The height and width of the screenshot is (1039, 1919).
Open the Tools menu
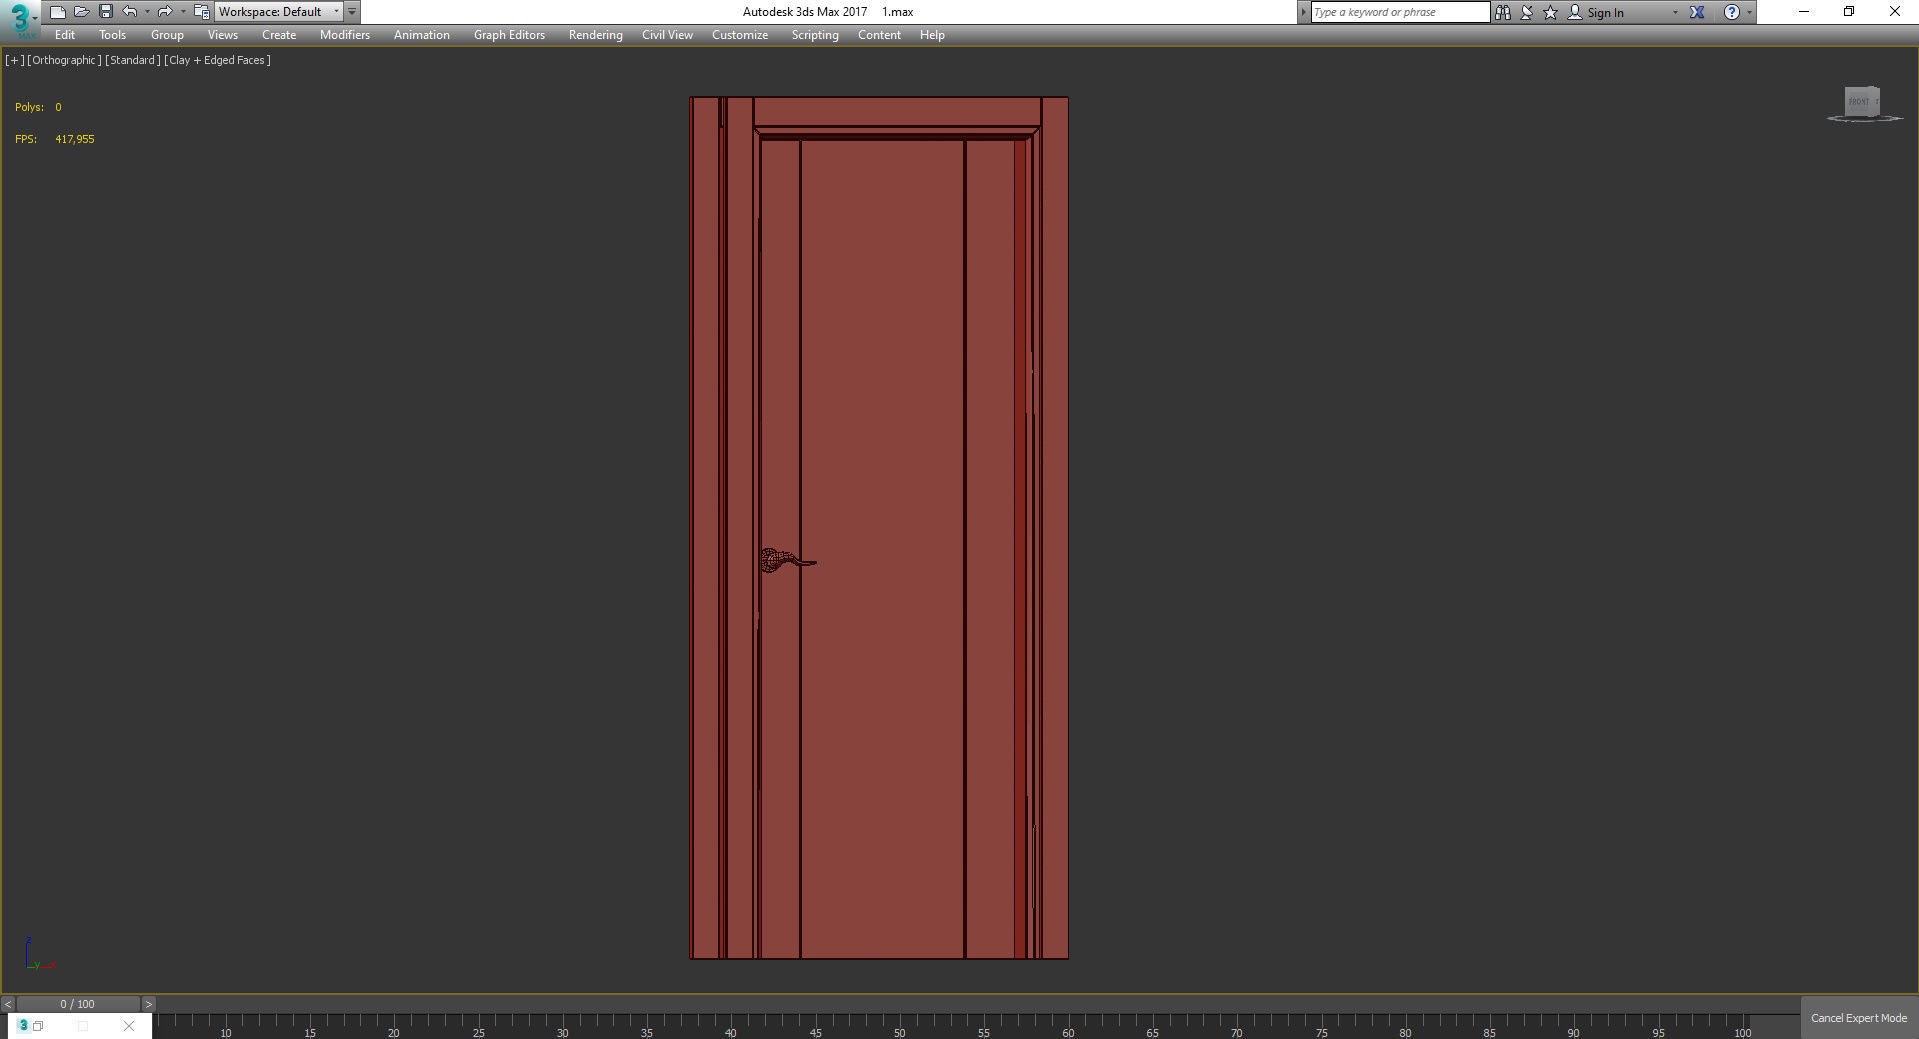coord(112,35)
